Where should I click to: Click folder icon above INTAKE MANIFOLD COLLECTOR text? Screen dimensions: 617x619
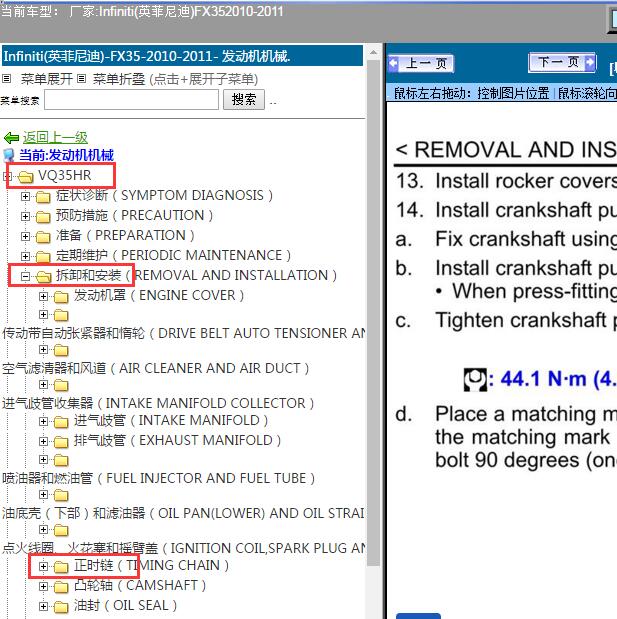coord(61,385)
